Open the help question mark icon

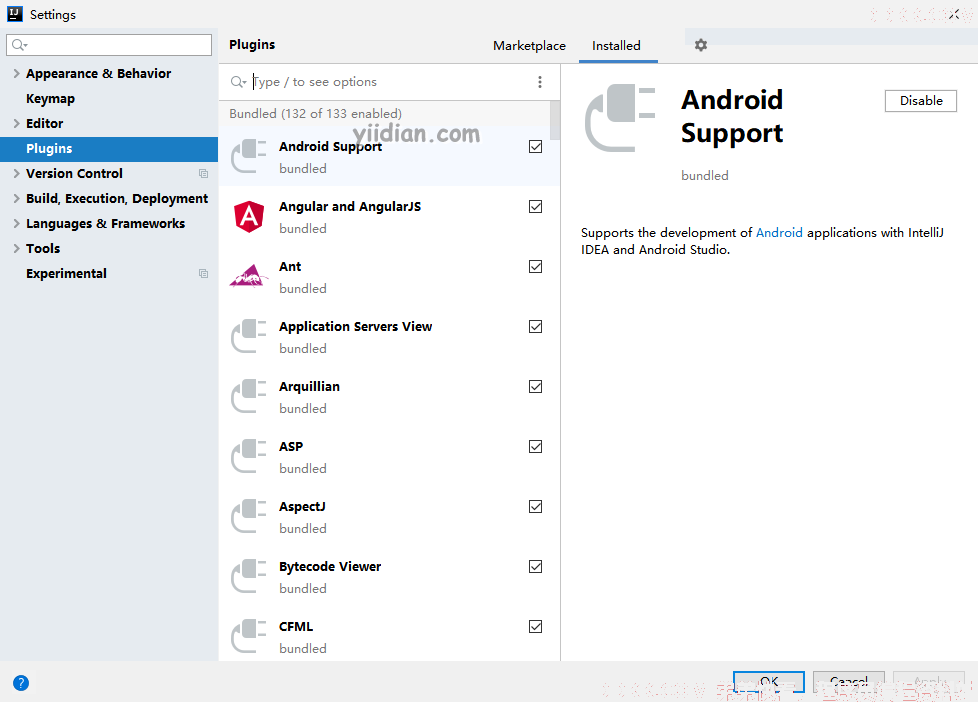click(21, 683)
